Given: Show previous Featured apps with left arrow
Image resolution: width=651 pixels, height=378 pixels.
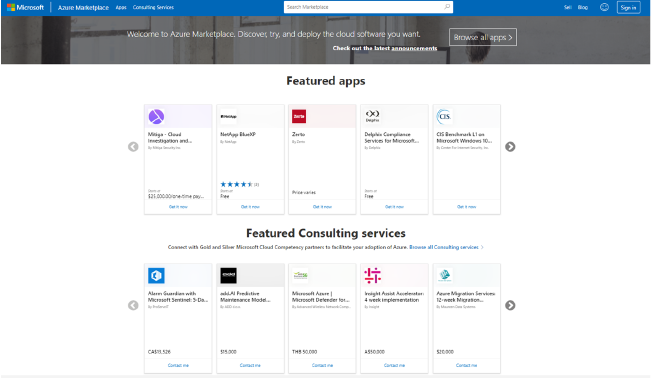Looking at the screenshot, I should [x=133, y=147].
